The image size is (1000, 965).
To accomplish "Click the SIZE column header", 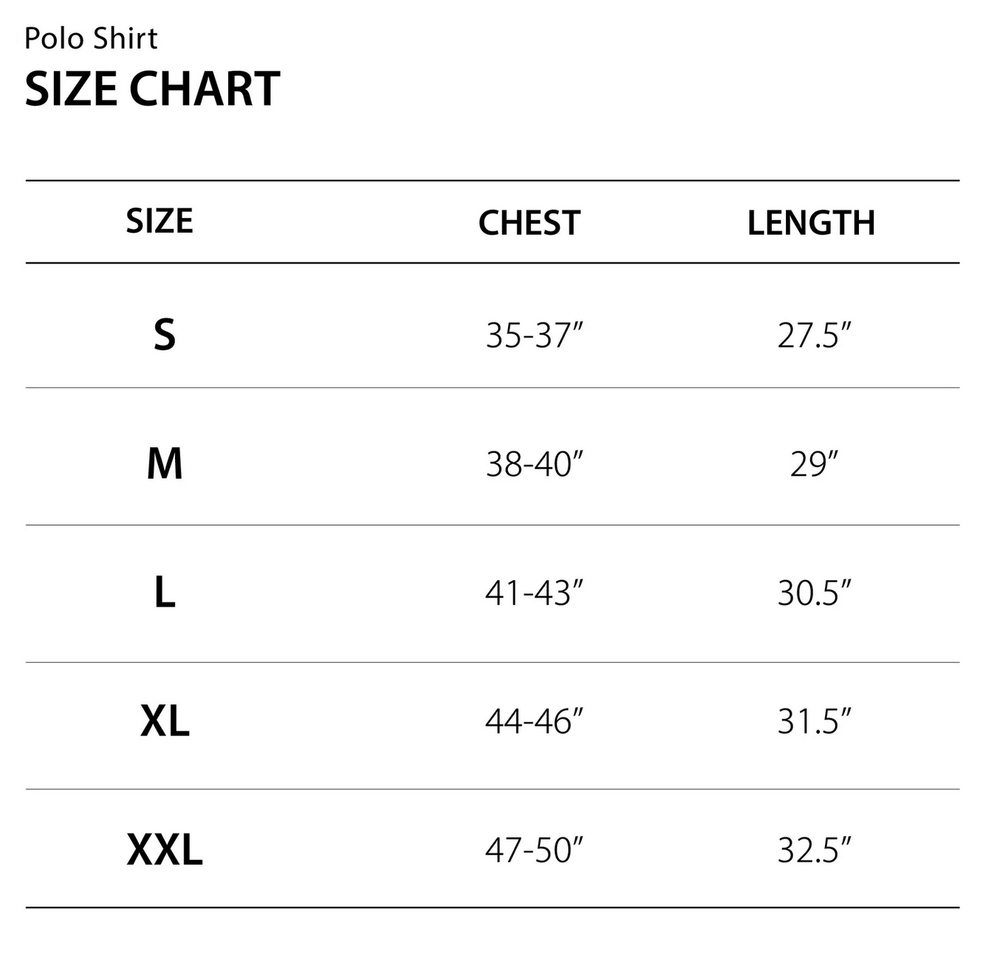I will coord(159,221).
